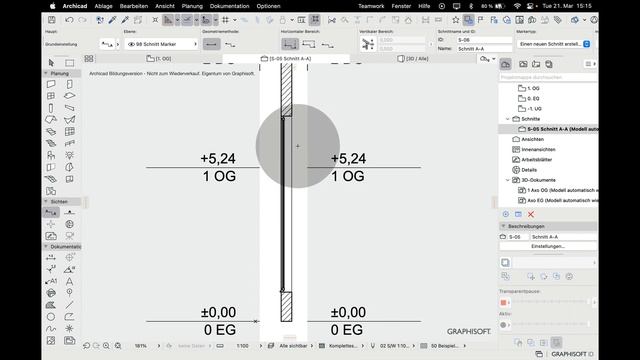Select the Arrow tool in the toolbox

pyautogui.click(x=51, y=62)
